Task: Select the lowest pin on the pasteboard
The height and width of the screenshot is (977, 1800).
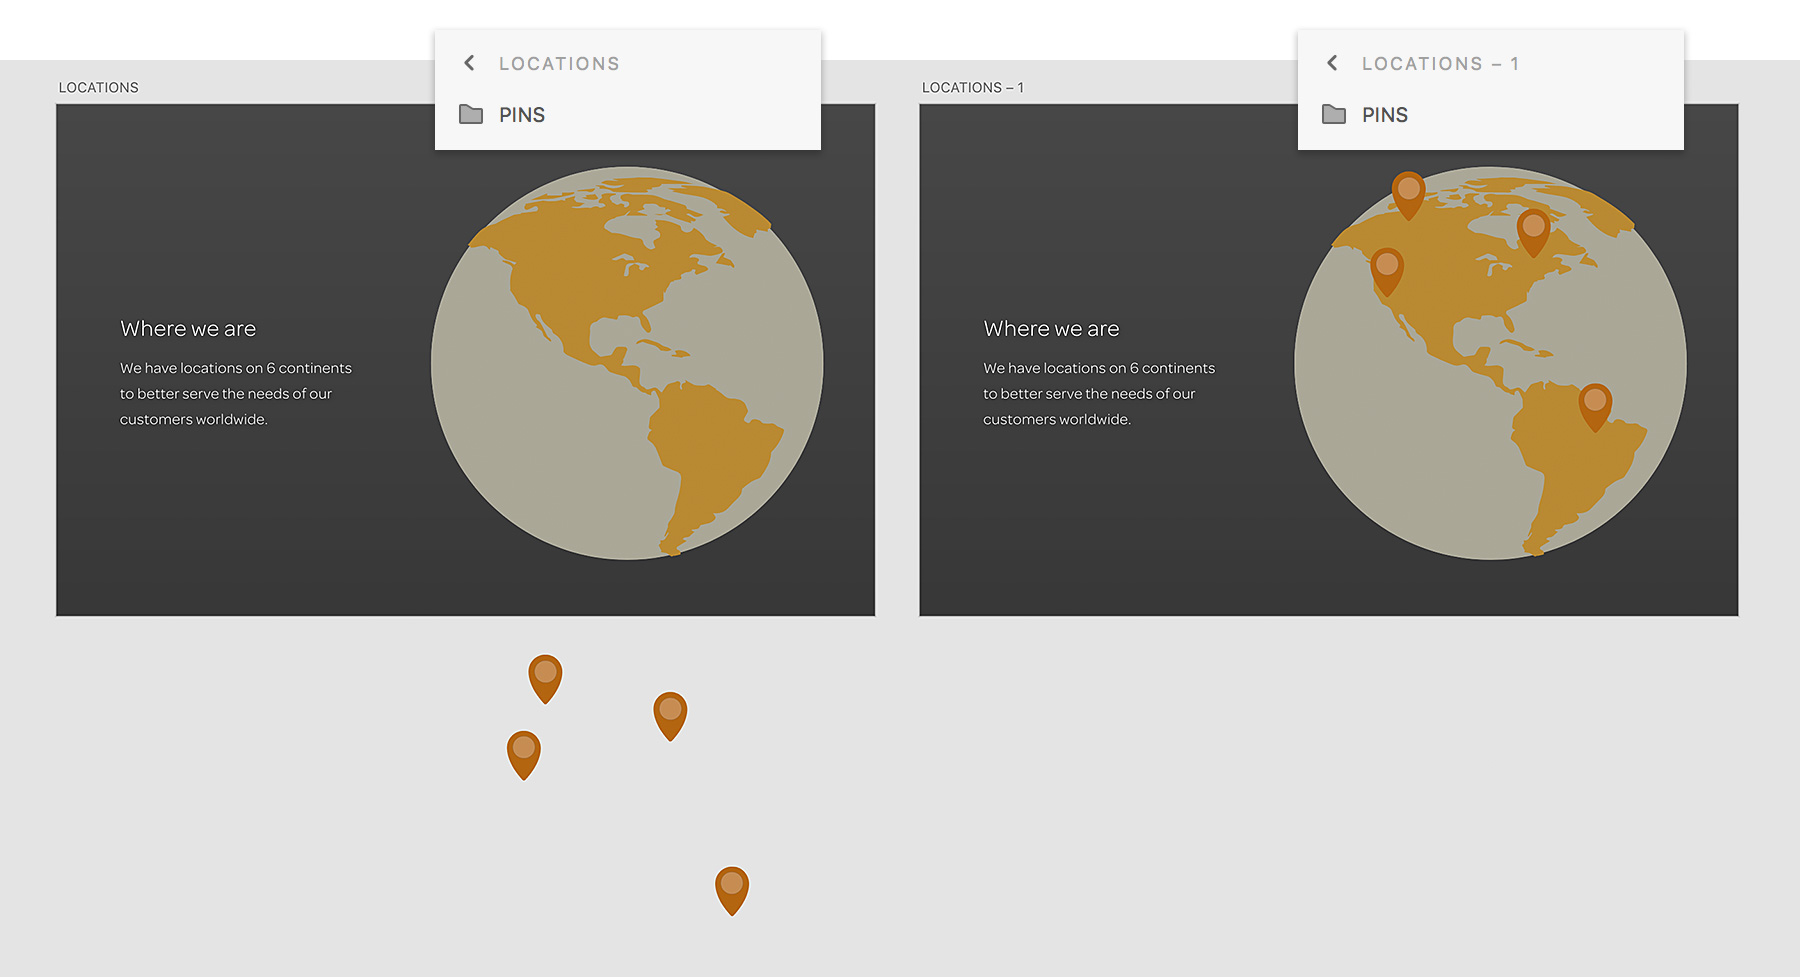Action: click(x=732, y=891)
